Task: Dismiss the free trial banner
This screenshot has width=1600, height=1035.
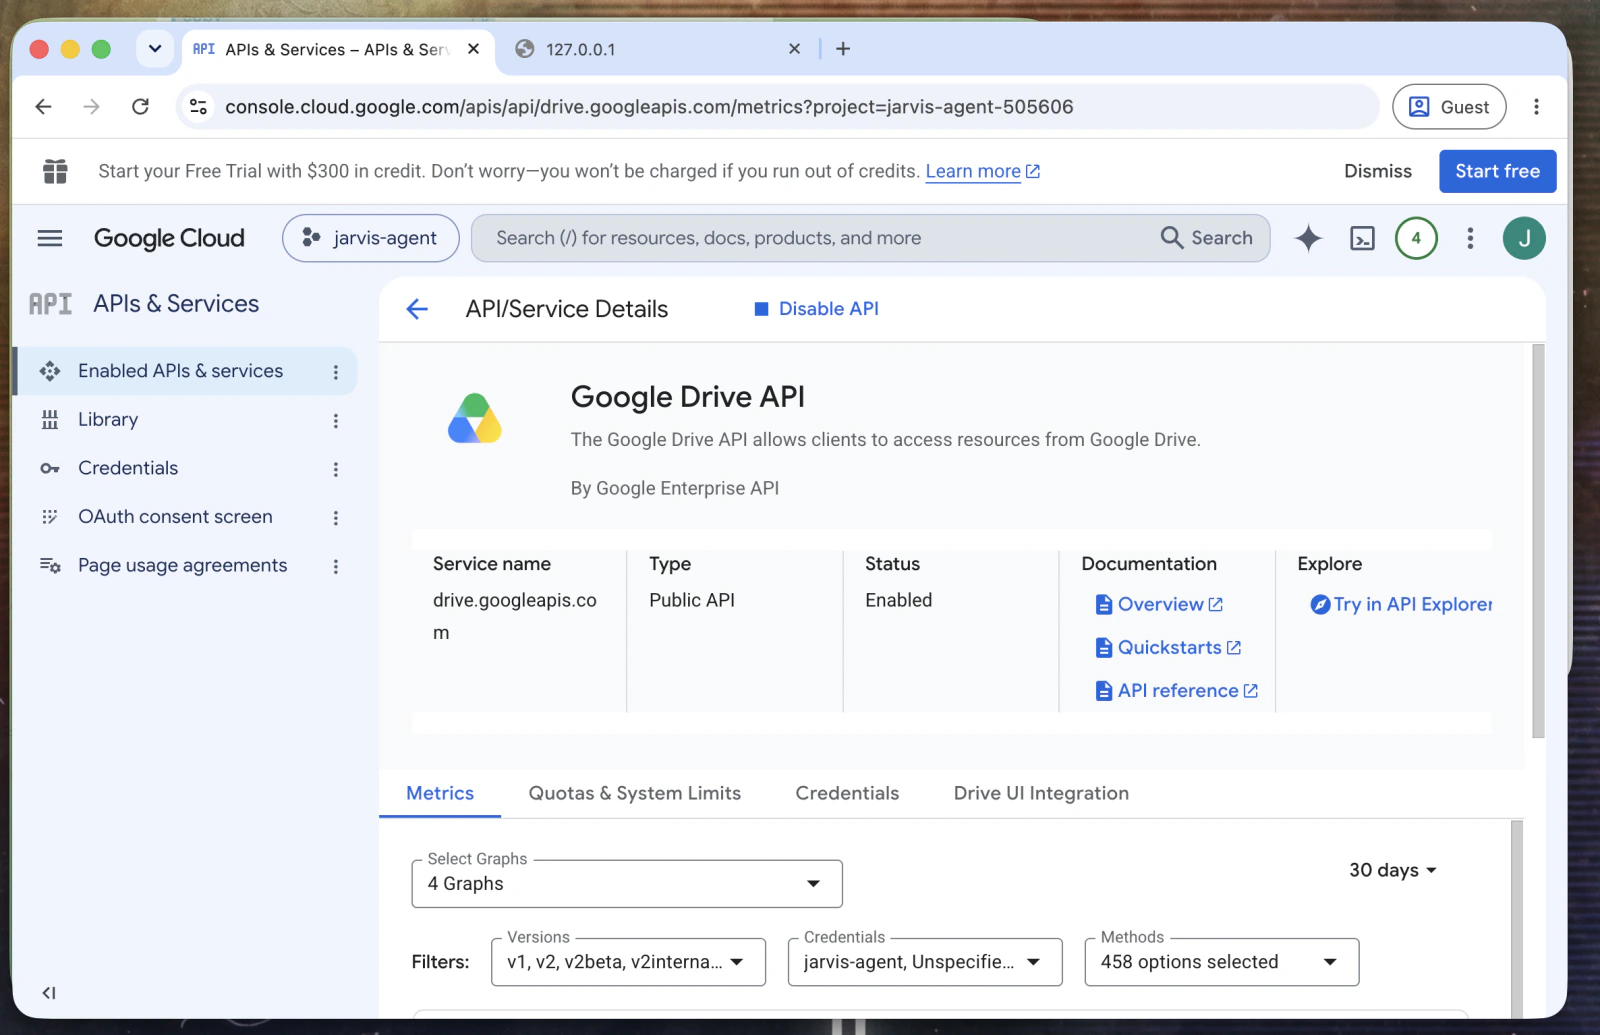Action: coord(1378,171)
